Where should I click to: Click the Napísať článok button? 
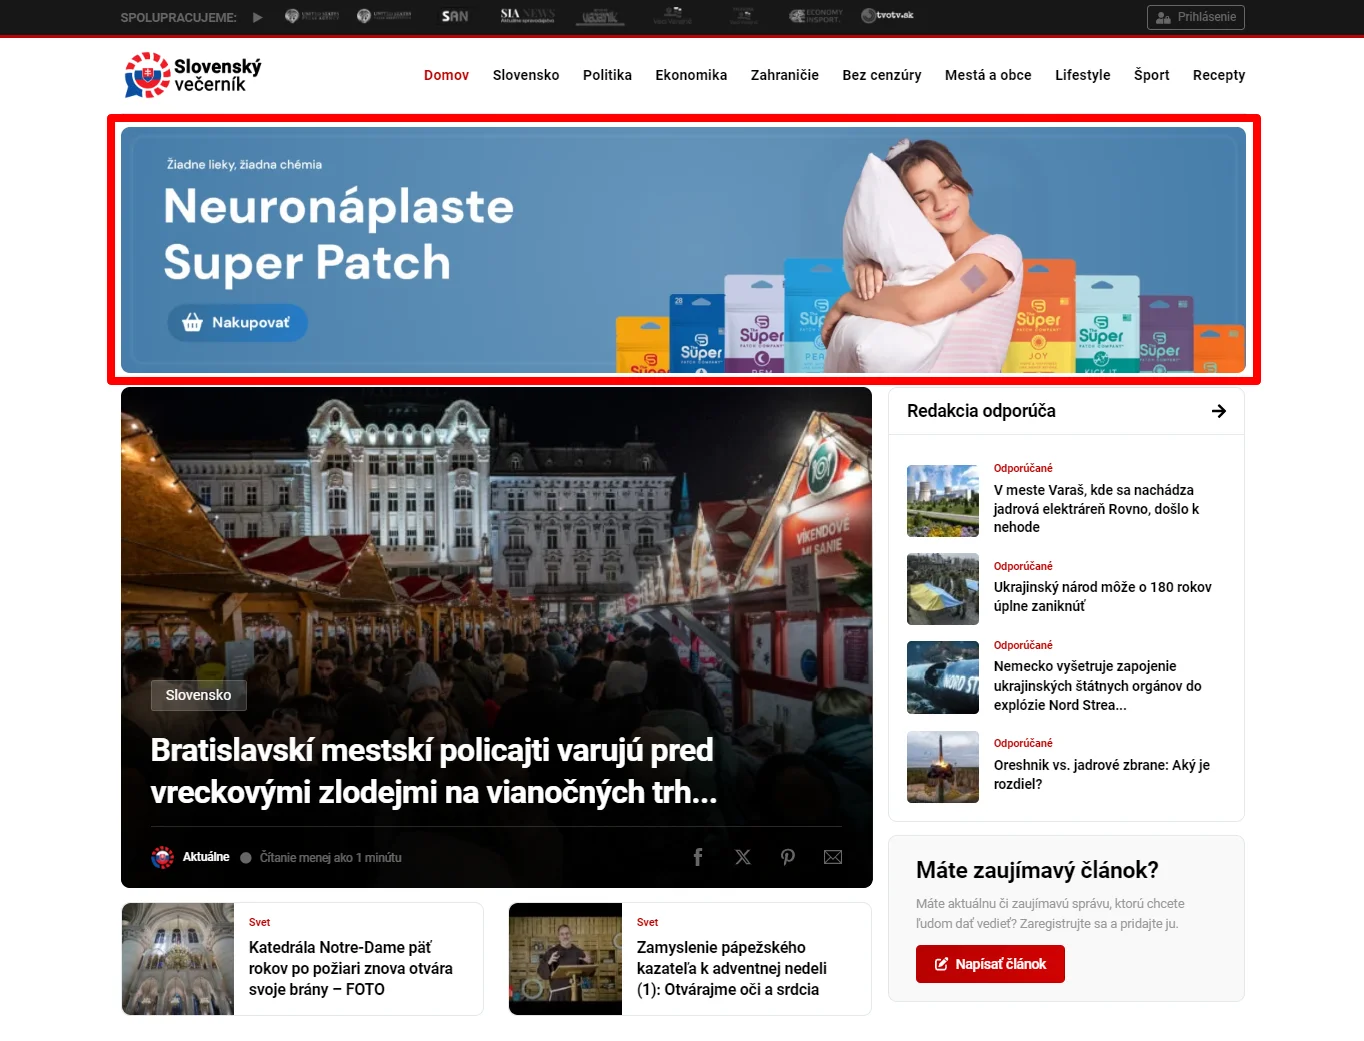pyautogui.click(x=990, y=964)
